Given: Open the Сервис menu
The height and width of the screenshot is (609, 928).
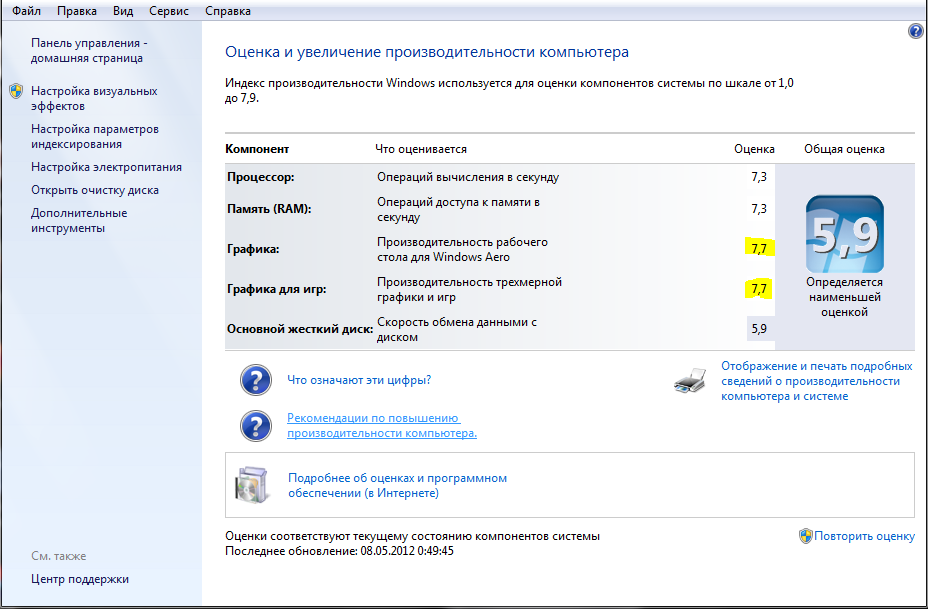Looking at the screenshot, I should point(169,11).
